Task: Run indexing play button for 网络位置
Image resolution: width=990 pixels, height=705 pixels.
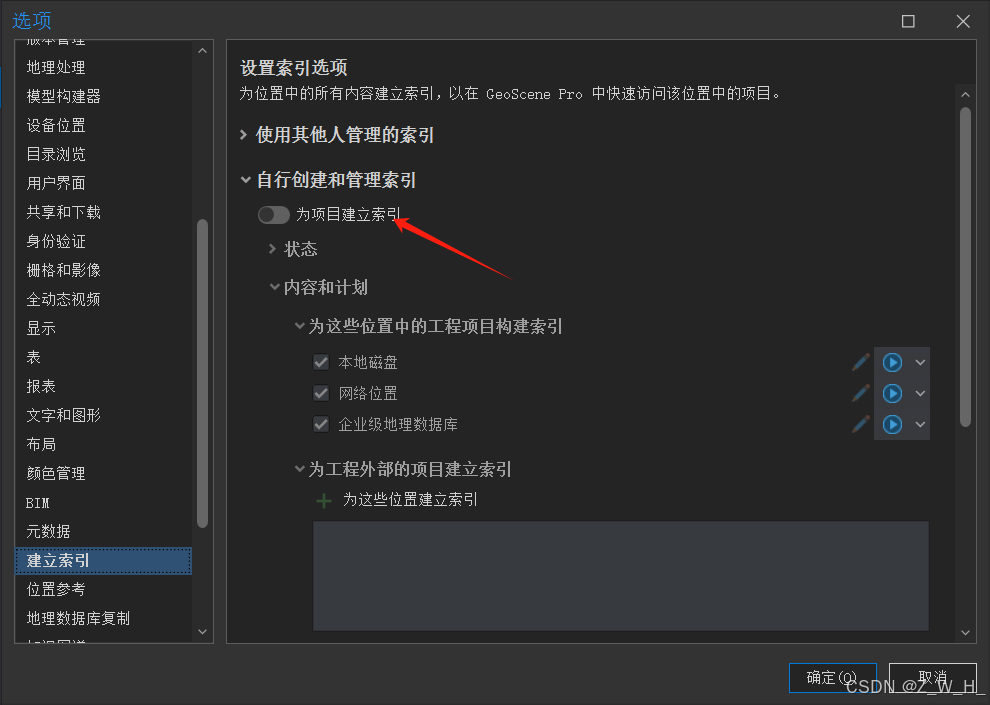Action: (892, 393)
